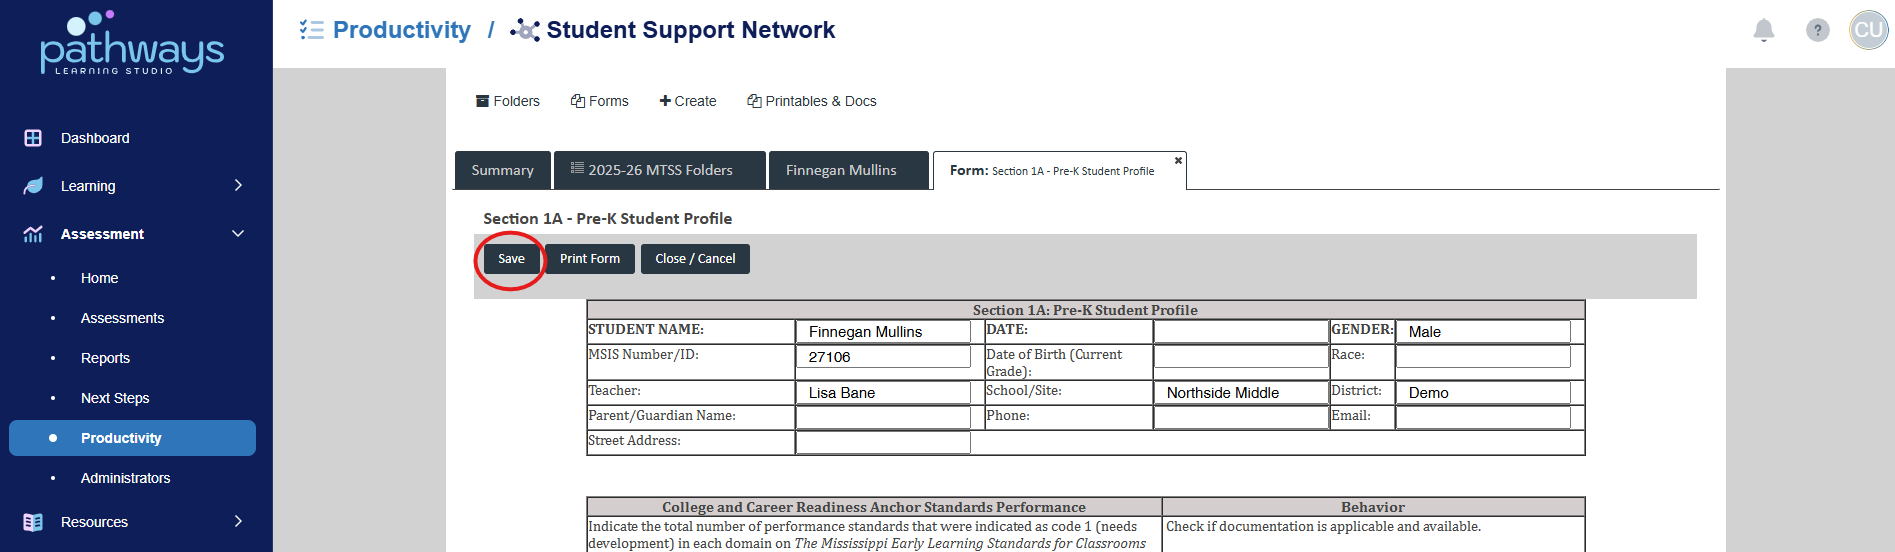Image resolution: width=1895 pixels, height=552 pixels.
Task: Switch to Finnegan Mullins tab
Action: coord(848,170)
